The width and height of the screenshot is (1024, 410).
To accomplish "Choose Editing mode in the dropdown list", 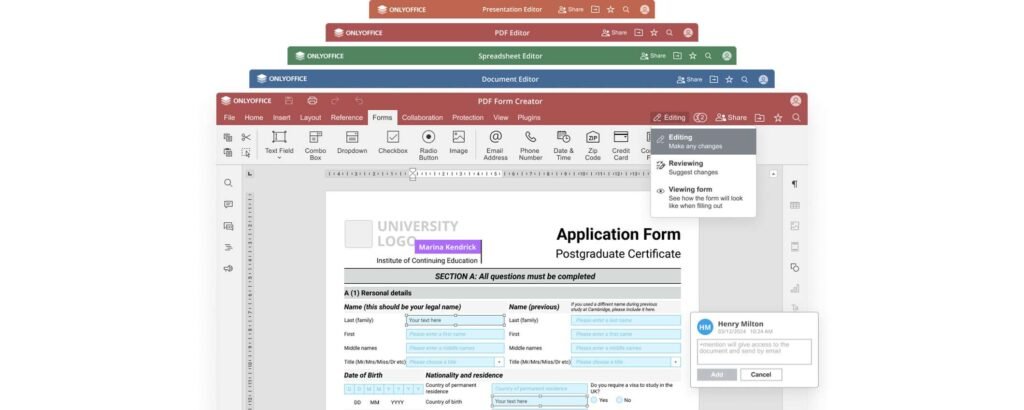I will click(x=703, y=142).
